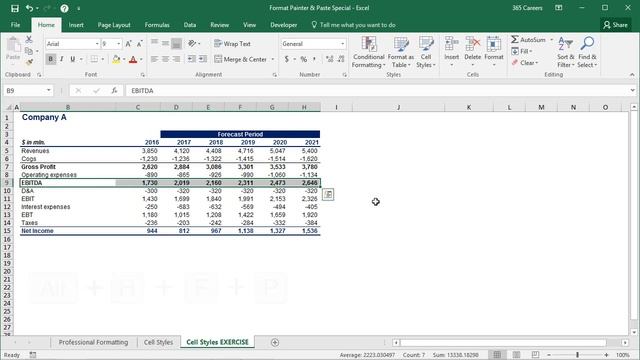Select the Net Income label cell
640x360 pixels.
[68, 231]
